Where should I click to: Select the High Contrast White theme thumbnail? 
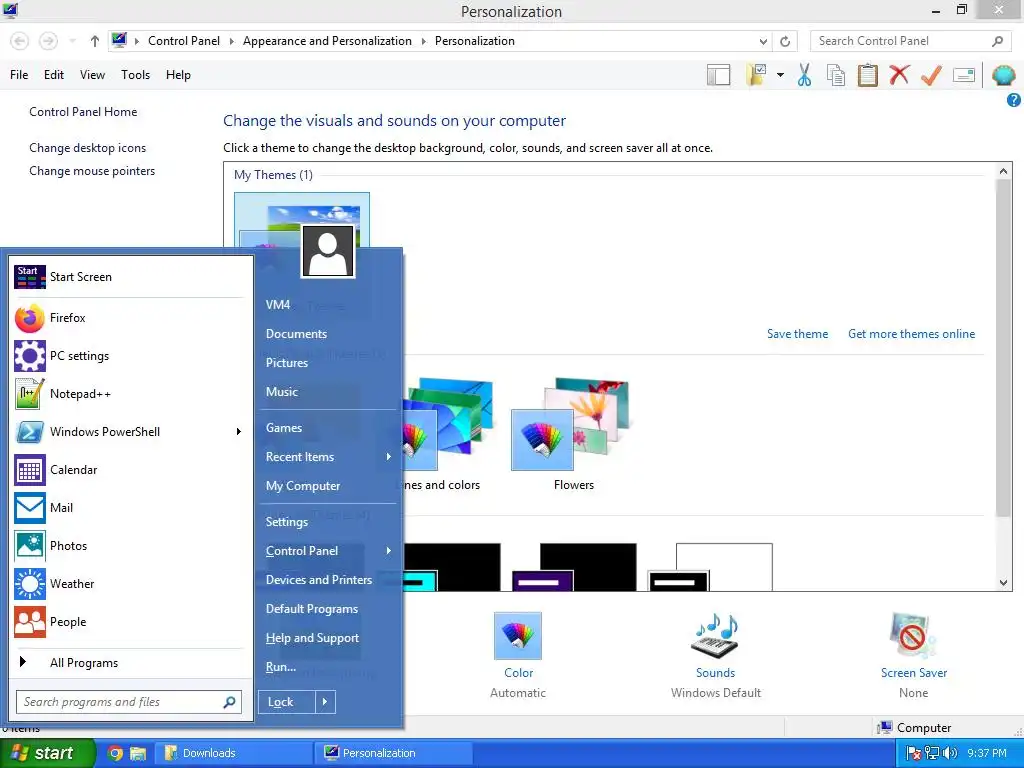pos(711,567)
